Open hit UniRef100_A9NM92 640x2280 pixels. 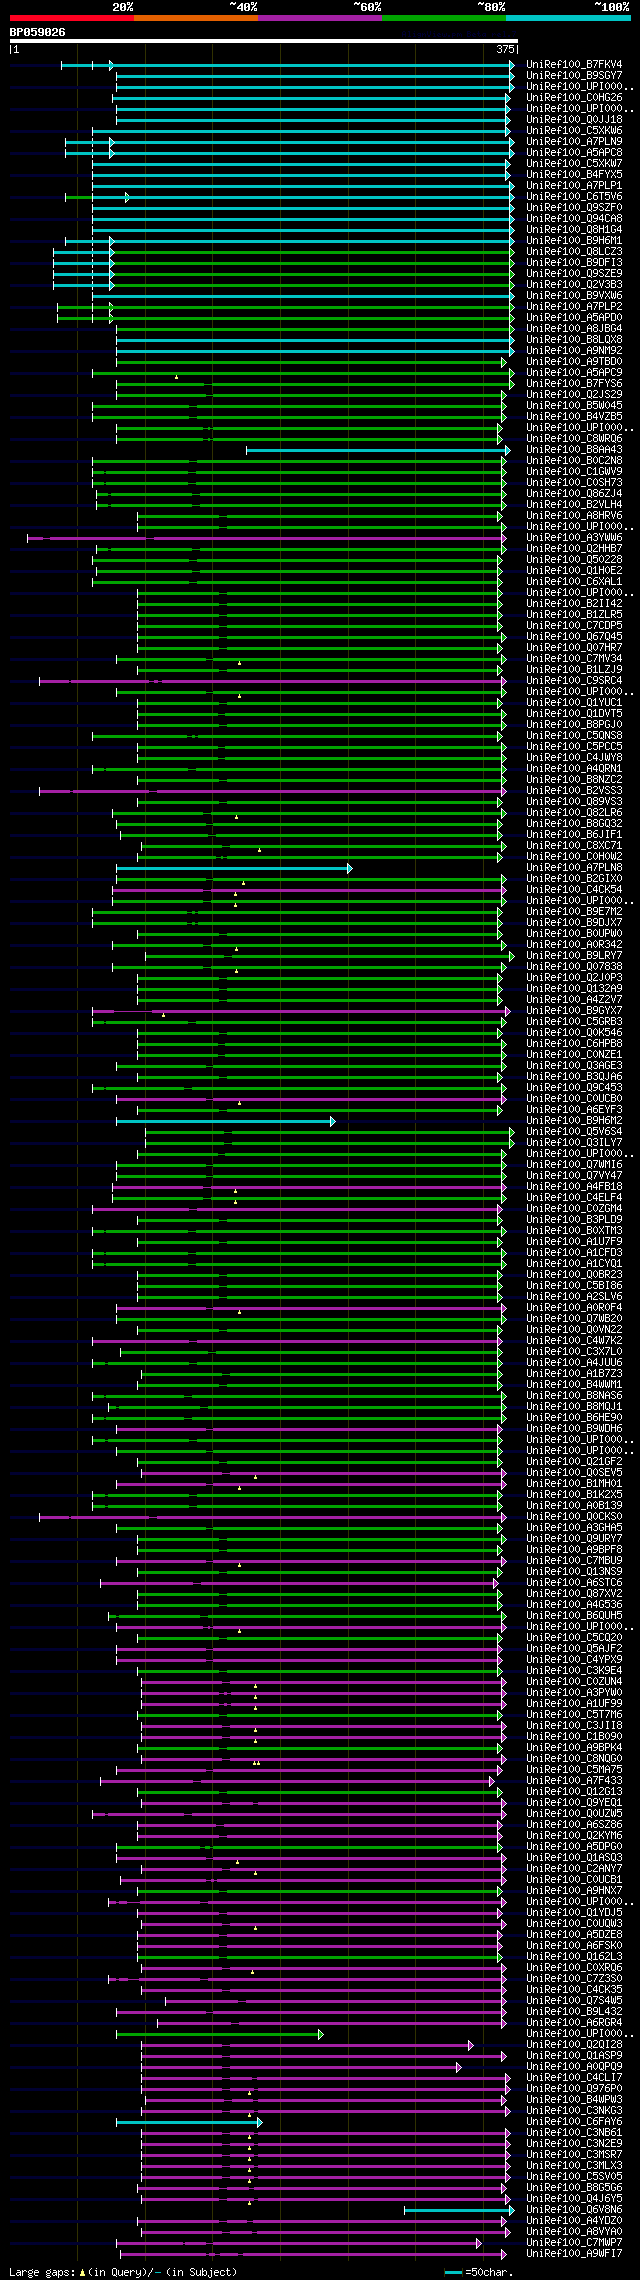click(x=574, y=351)
